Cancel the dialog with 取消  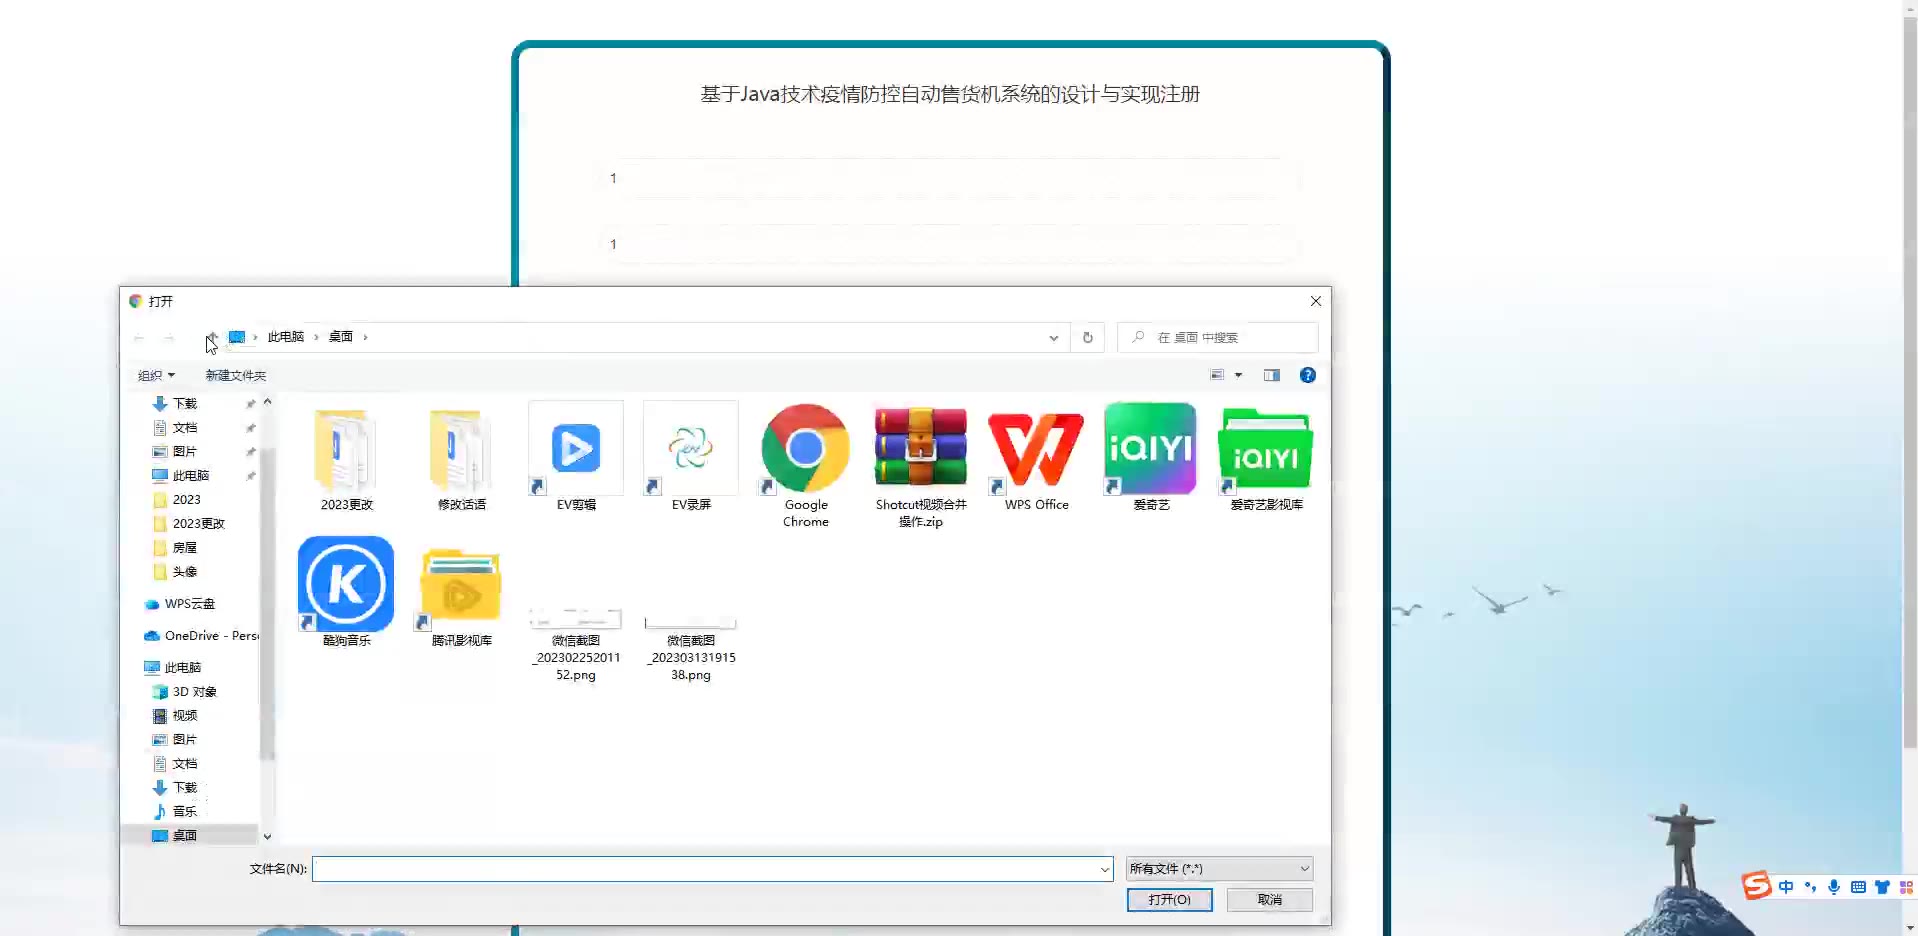[1270, 900]
